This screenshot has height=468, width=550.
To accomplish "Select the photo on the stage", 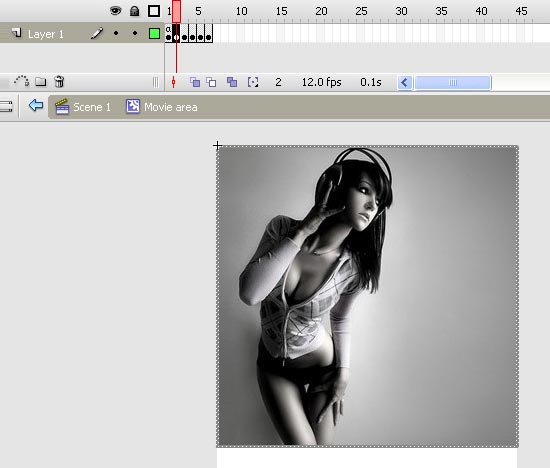I will point(368,296).
